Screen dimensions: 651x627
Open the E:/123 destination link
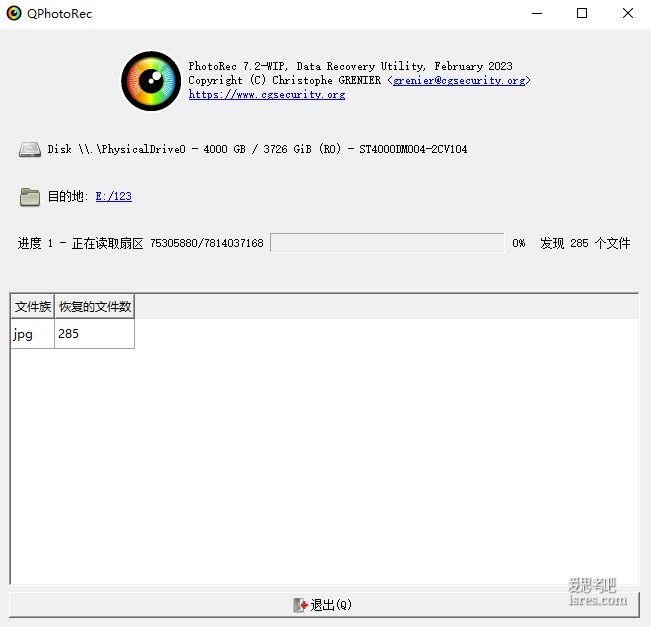pyautogui.click(x=113, y=196)
